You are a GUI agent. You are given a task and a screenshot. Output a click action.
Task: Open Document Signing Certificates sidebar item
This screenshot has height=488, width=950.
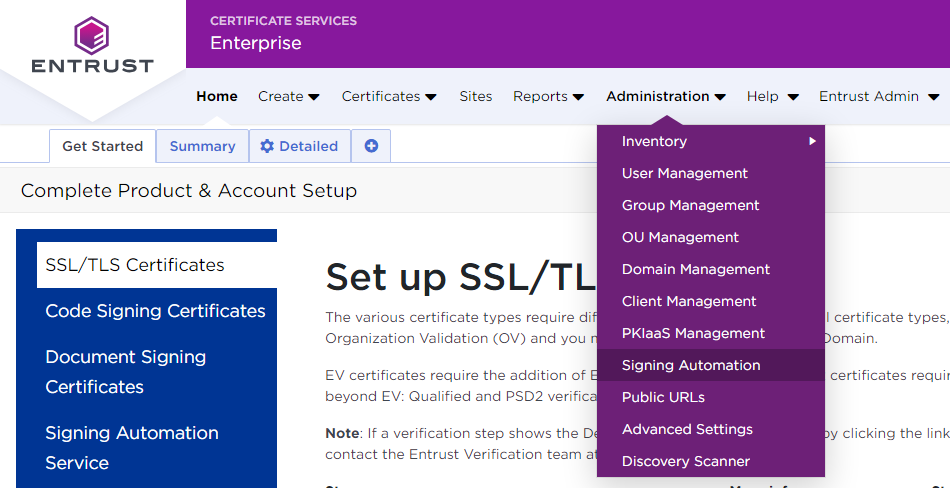[125, 371]
